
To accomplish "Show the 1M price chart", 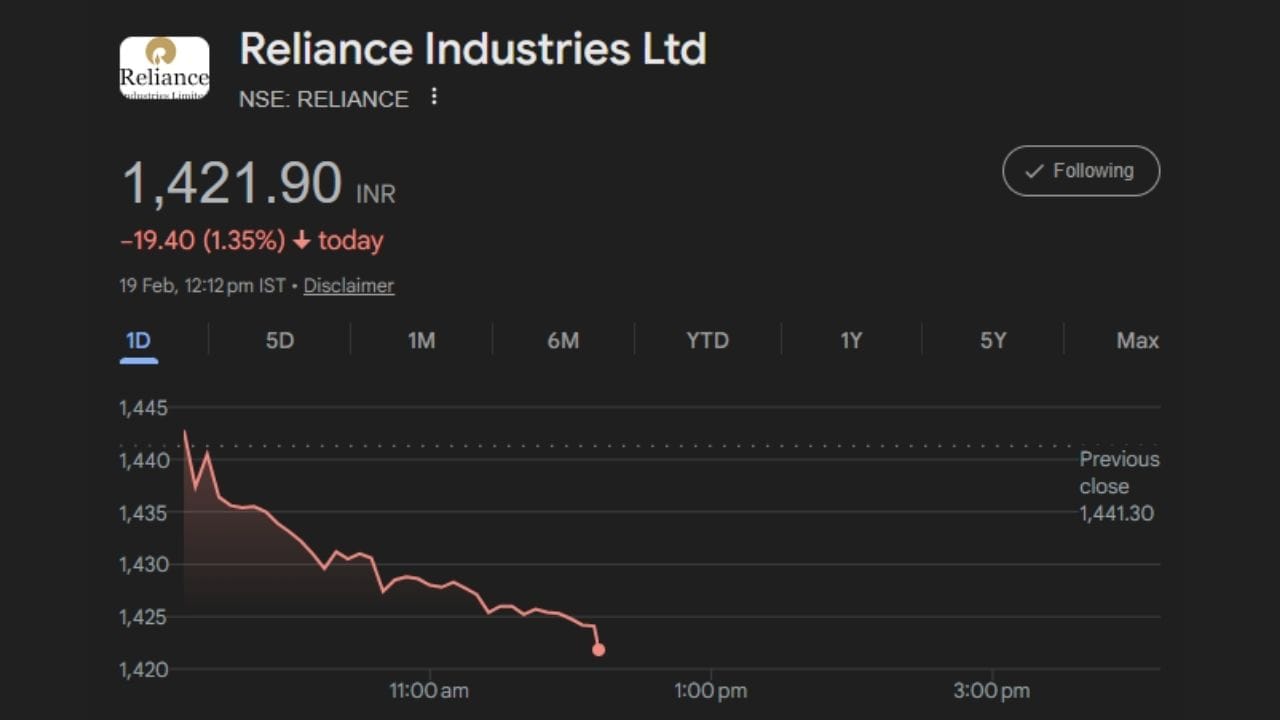I will (421, 341).
